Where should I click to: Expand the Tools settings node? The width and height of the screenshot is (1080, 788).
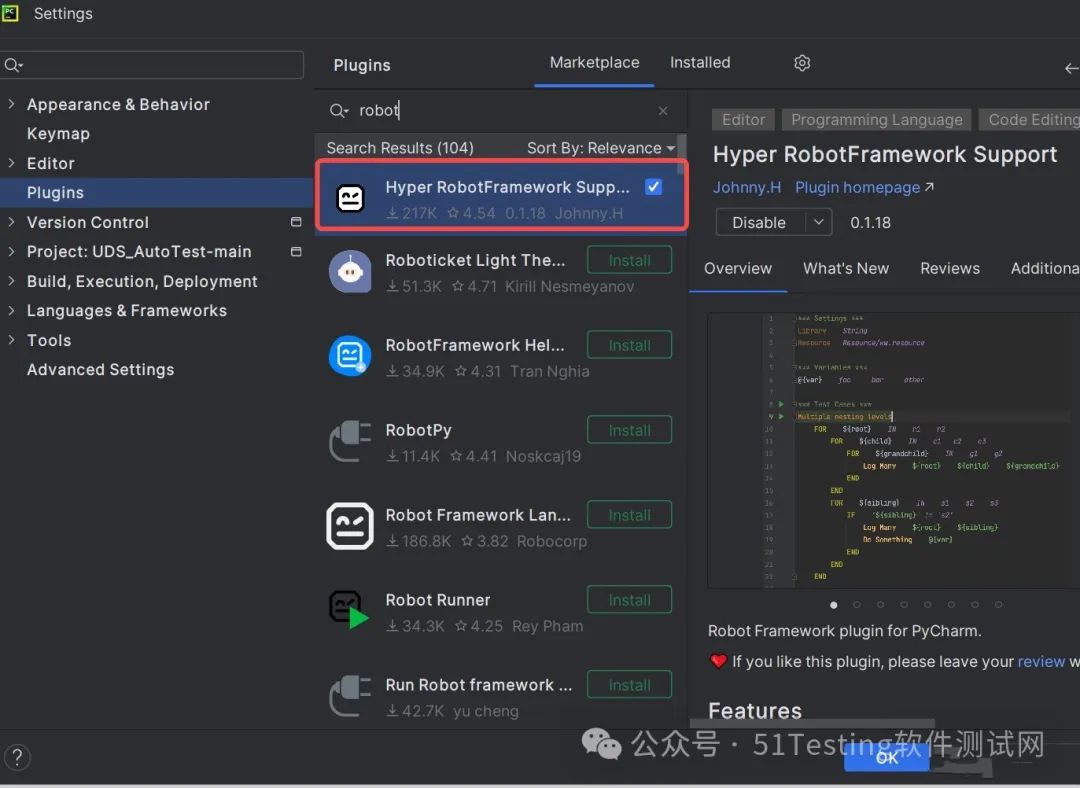(x=11, y=340)
